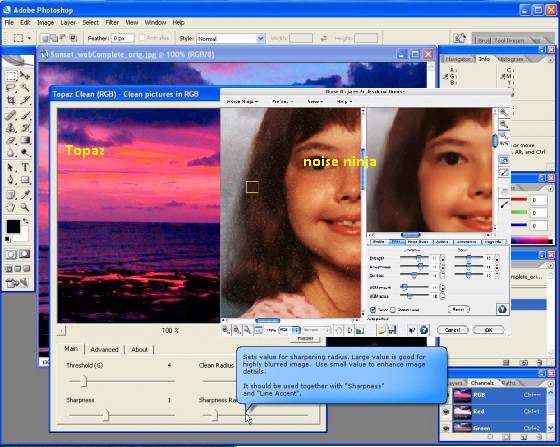
Task: Switch to the Info palette tab
Action: pyautogui.click(x=484, y=59)
